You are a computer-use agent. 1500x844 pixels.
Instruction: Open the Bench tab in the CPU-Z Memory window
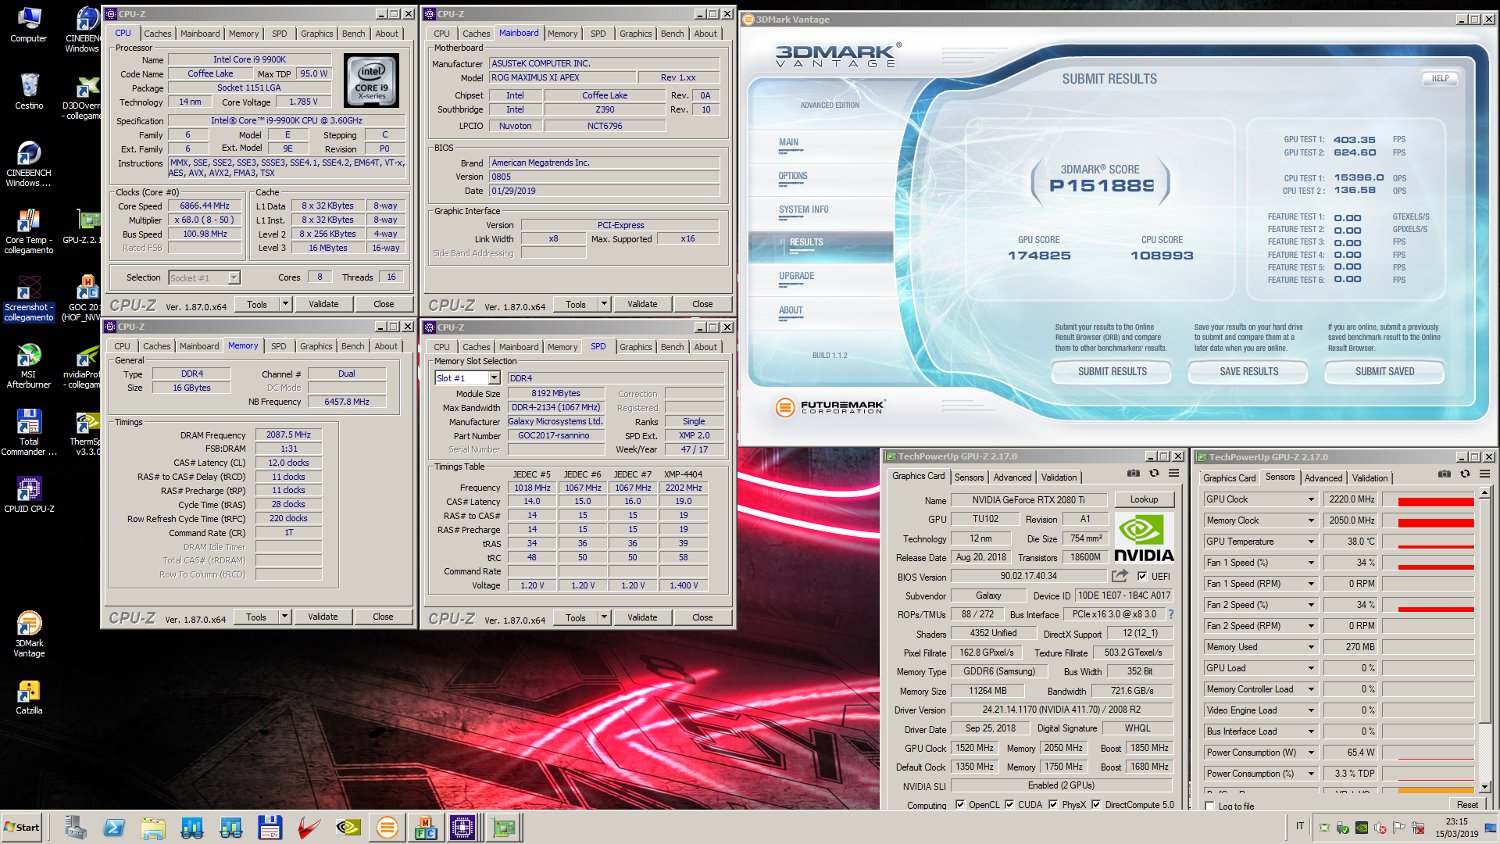click(x=353, y=346)
